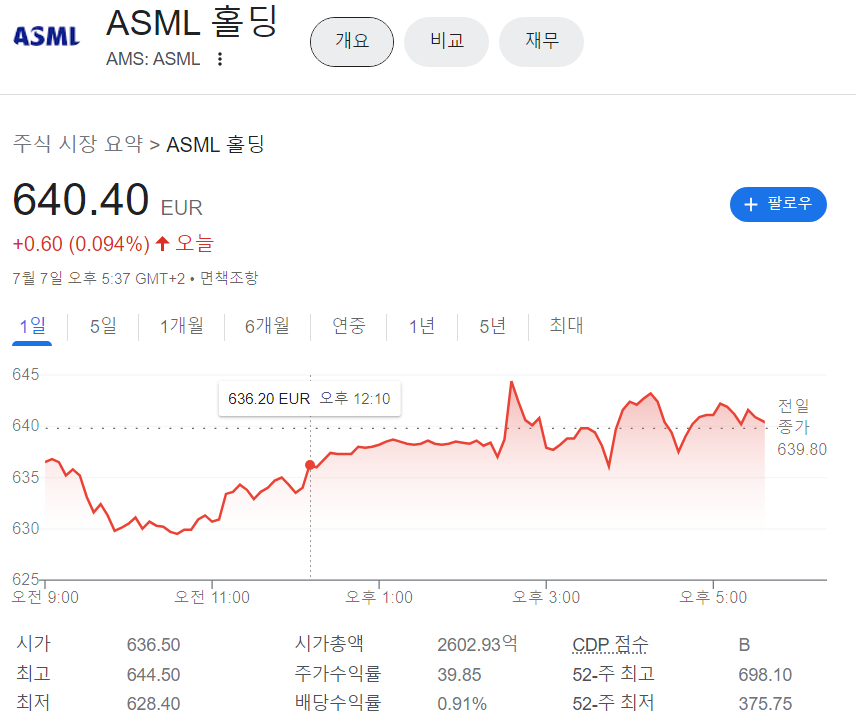
Task: Click the red chart data point marker
Action: [310, 465]
